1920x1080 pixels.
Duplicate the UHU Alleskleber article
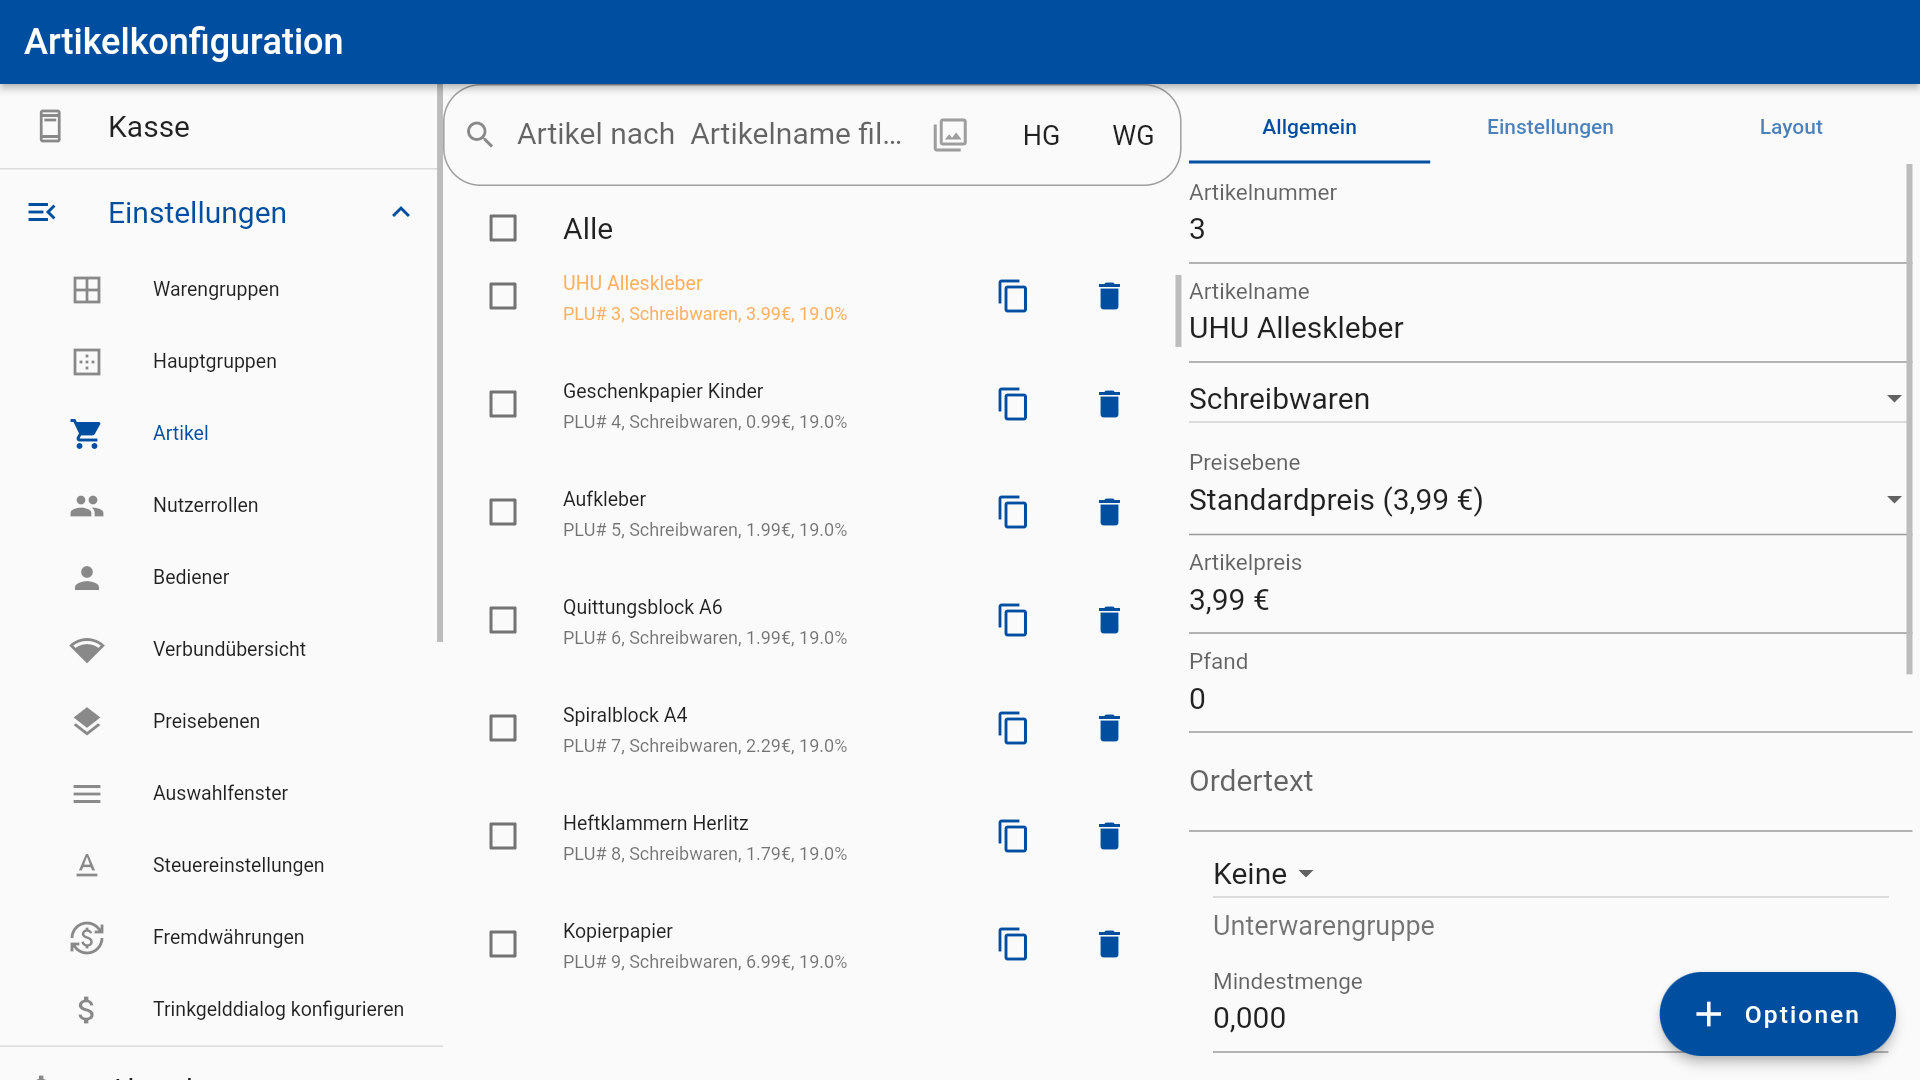1012,296
